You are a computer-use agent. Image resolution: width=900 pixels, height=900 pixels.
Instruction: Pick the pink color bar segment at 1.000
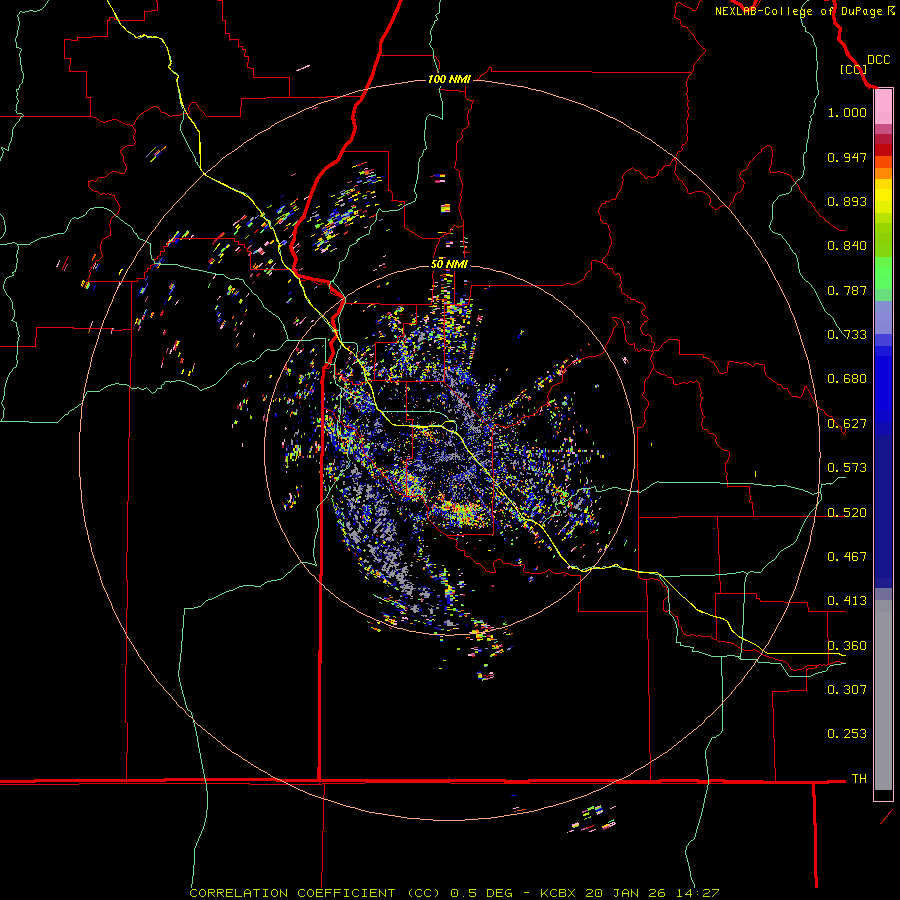tap(883, 107)
